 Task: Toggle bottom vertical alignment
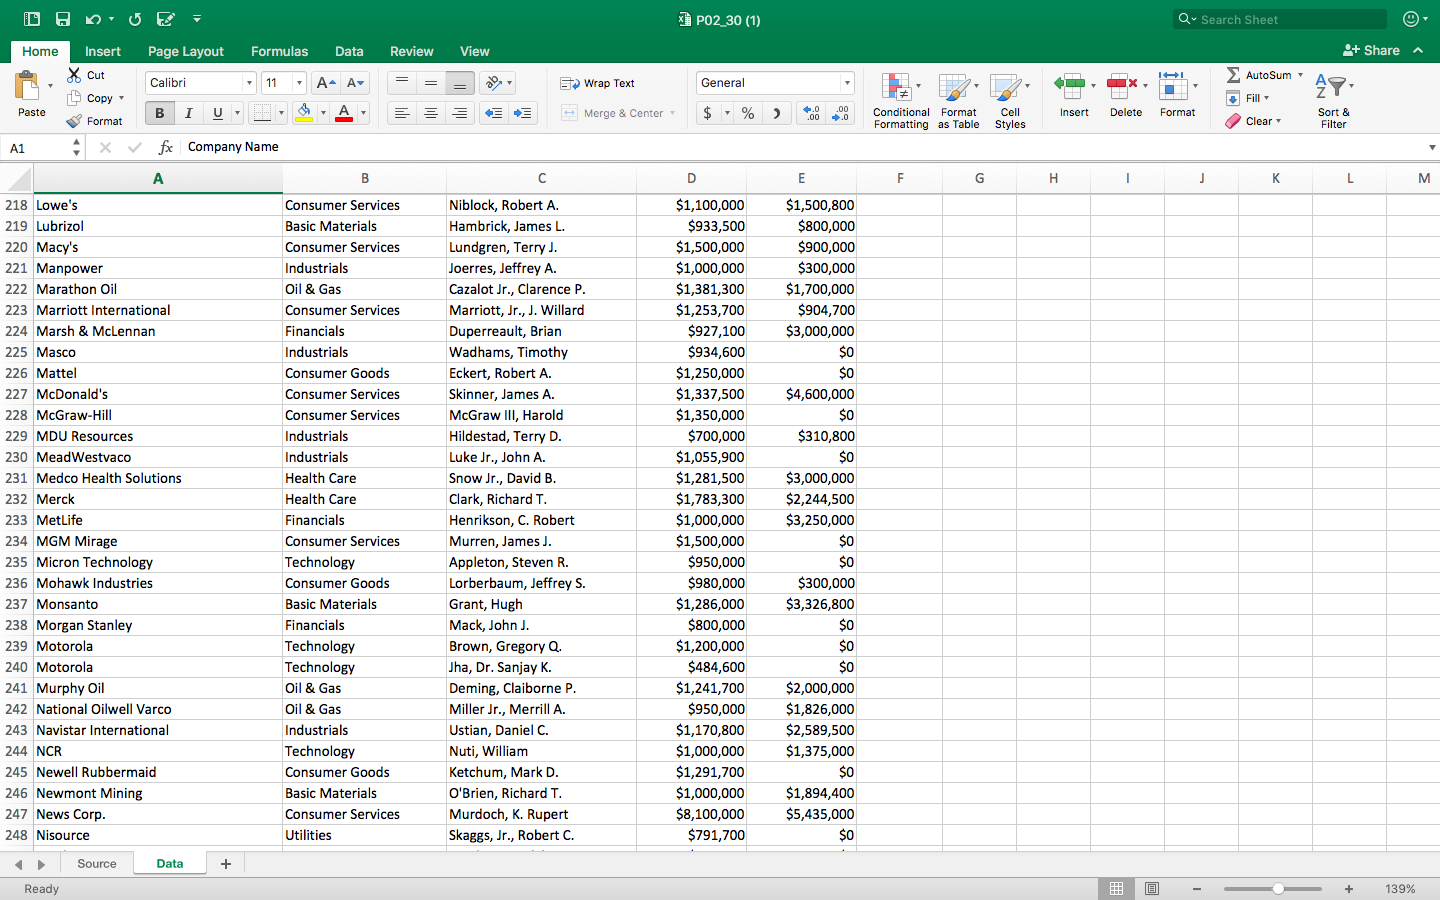[460, 83]
